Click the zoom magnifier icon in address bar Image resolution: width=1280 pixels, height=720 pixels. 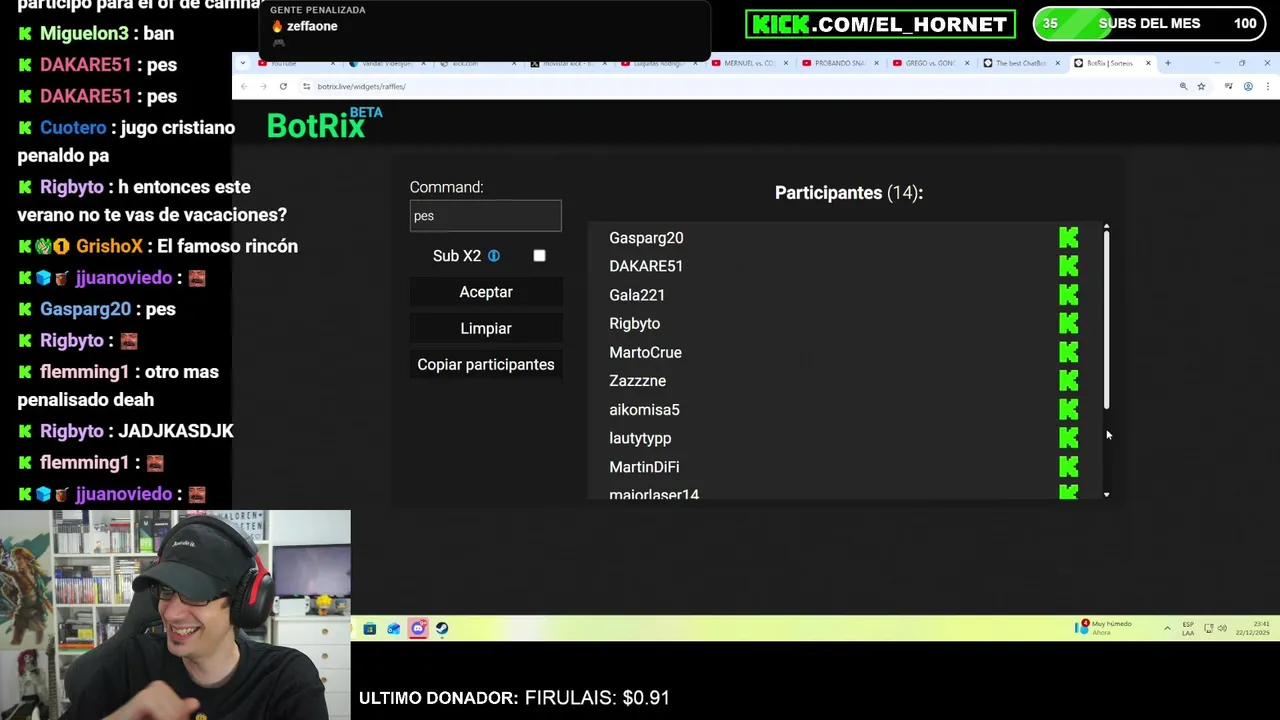pyautogui.click(x=1183, y=86)
